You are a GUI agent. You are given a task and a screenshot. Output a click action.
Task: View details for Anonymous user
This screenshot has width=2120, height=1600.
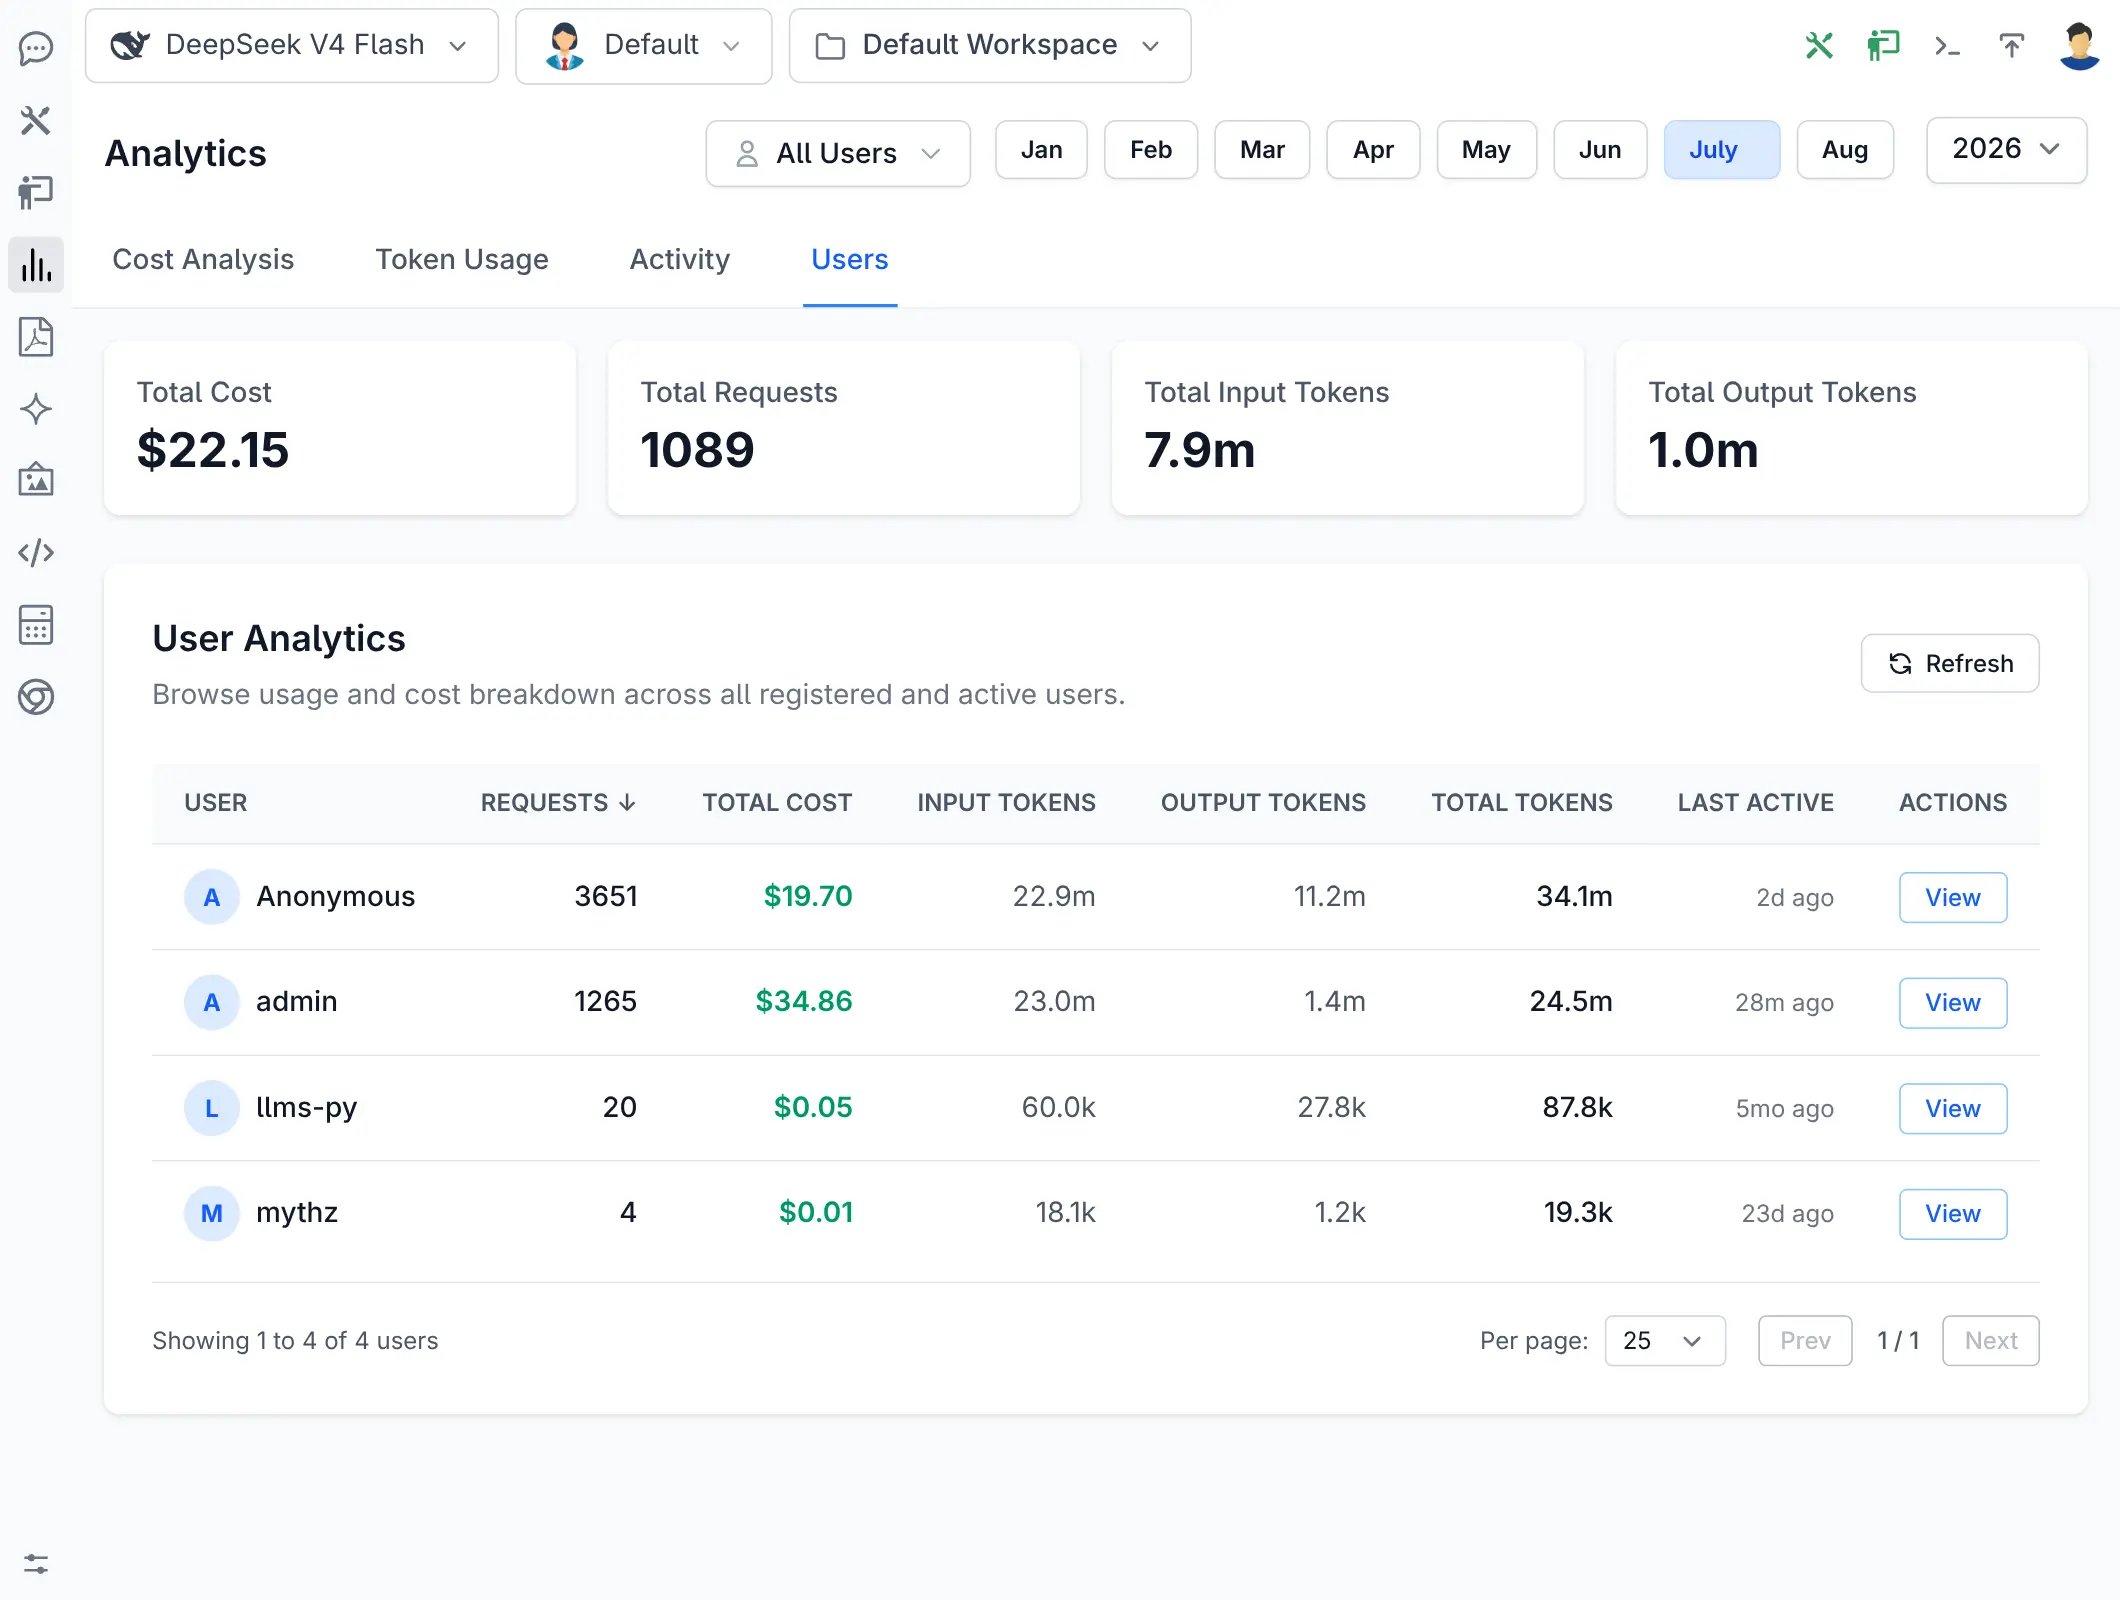pyautogui.click(x=1953, y=897)
